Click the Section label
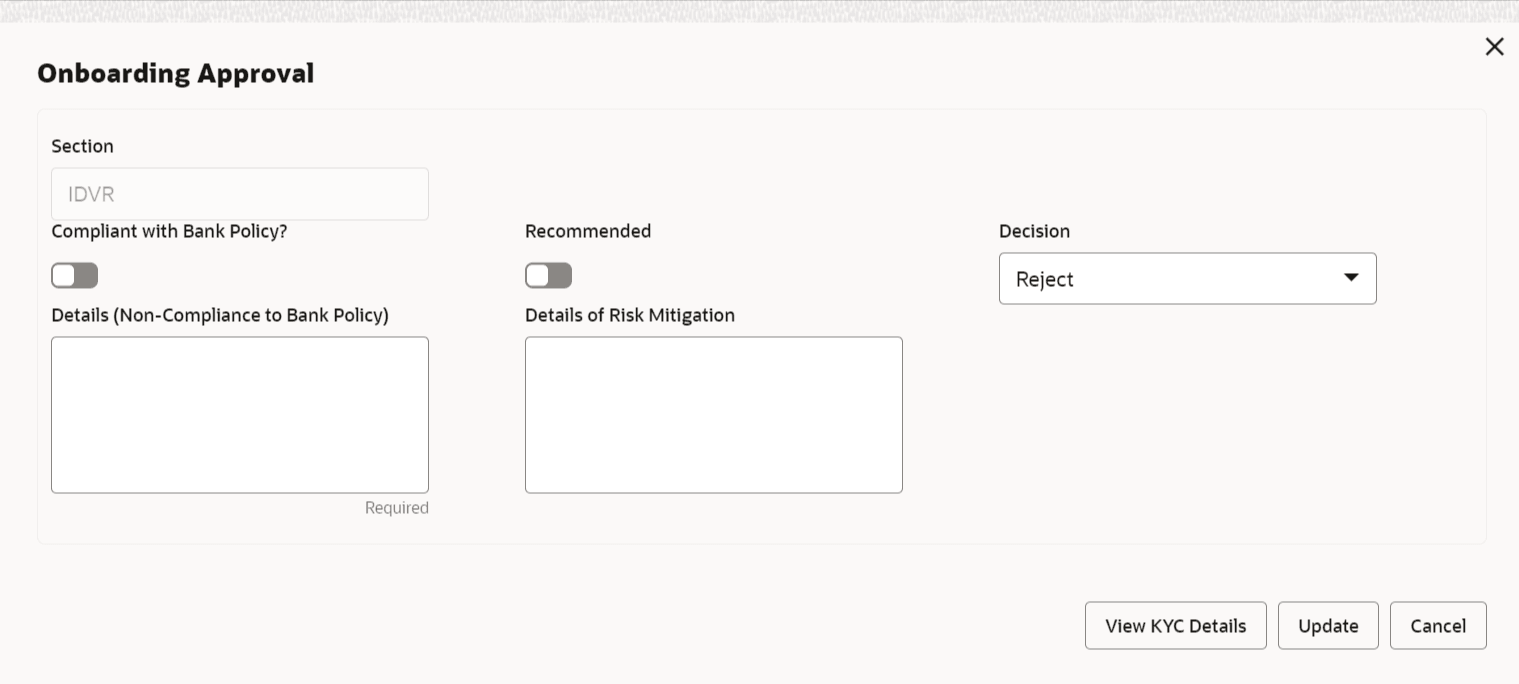This screenshot has width=1519, height=684. 82,146
